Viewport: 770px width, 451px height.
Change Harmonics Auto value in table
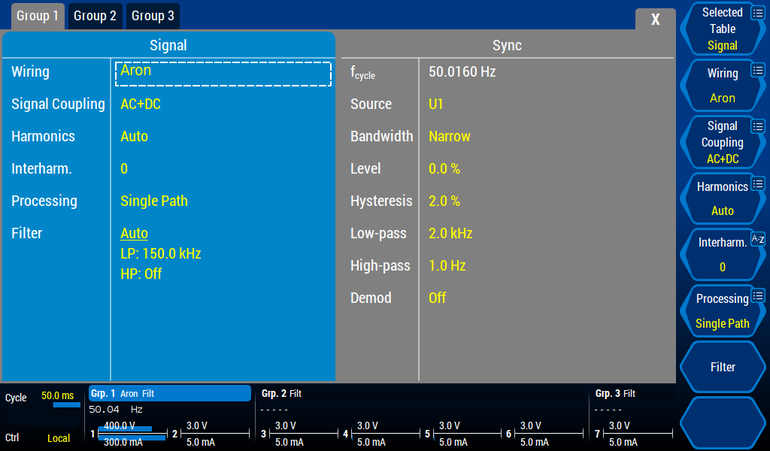point(134,136)
